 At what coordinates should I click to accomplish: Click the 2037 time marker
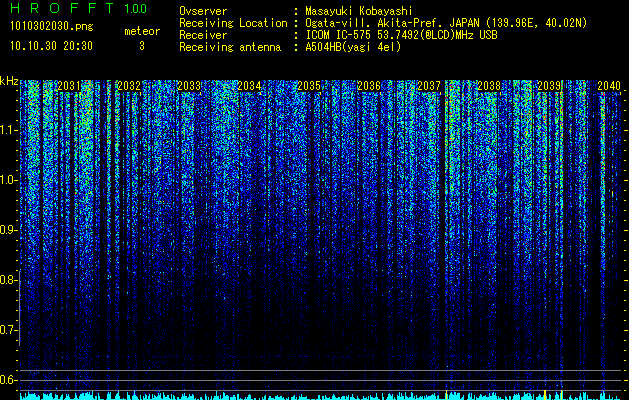point(429,86)
